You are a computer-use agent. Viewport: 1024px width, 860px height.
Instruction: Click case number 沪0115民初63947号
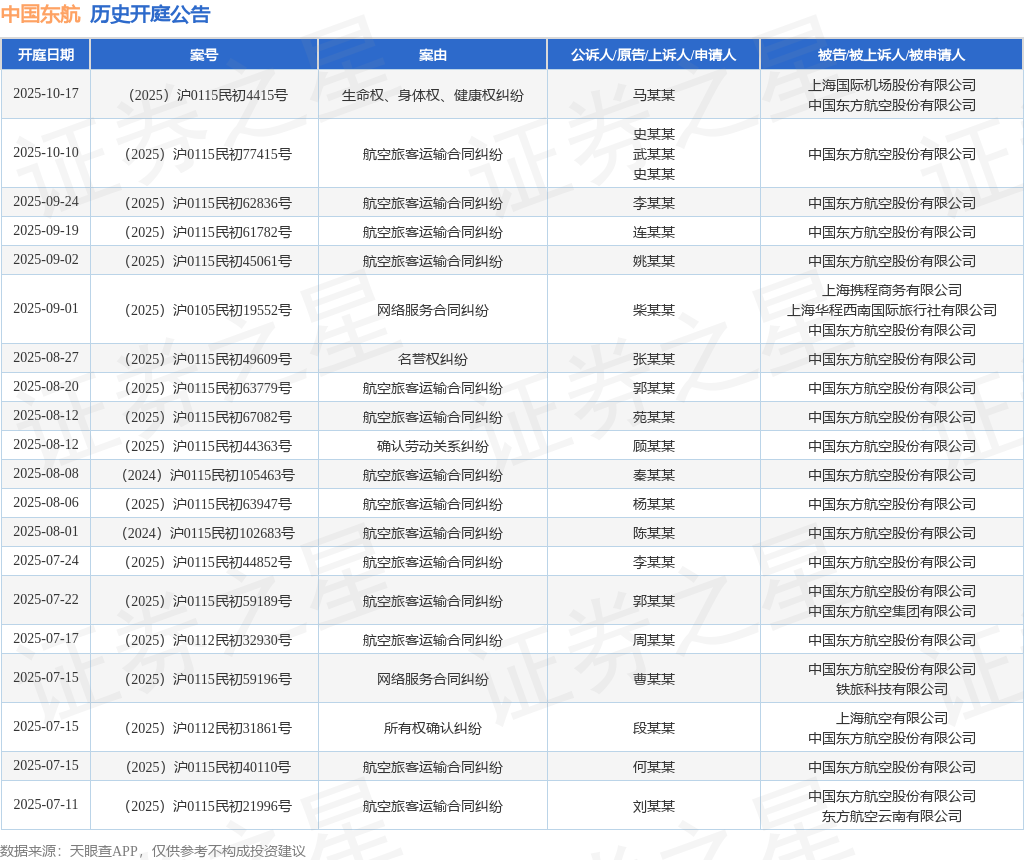pyautogui.click(x=208, y=504)
